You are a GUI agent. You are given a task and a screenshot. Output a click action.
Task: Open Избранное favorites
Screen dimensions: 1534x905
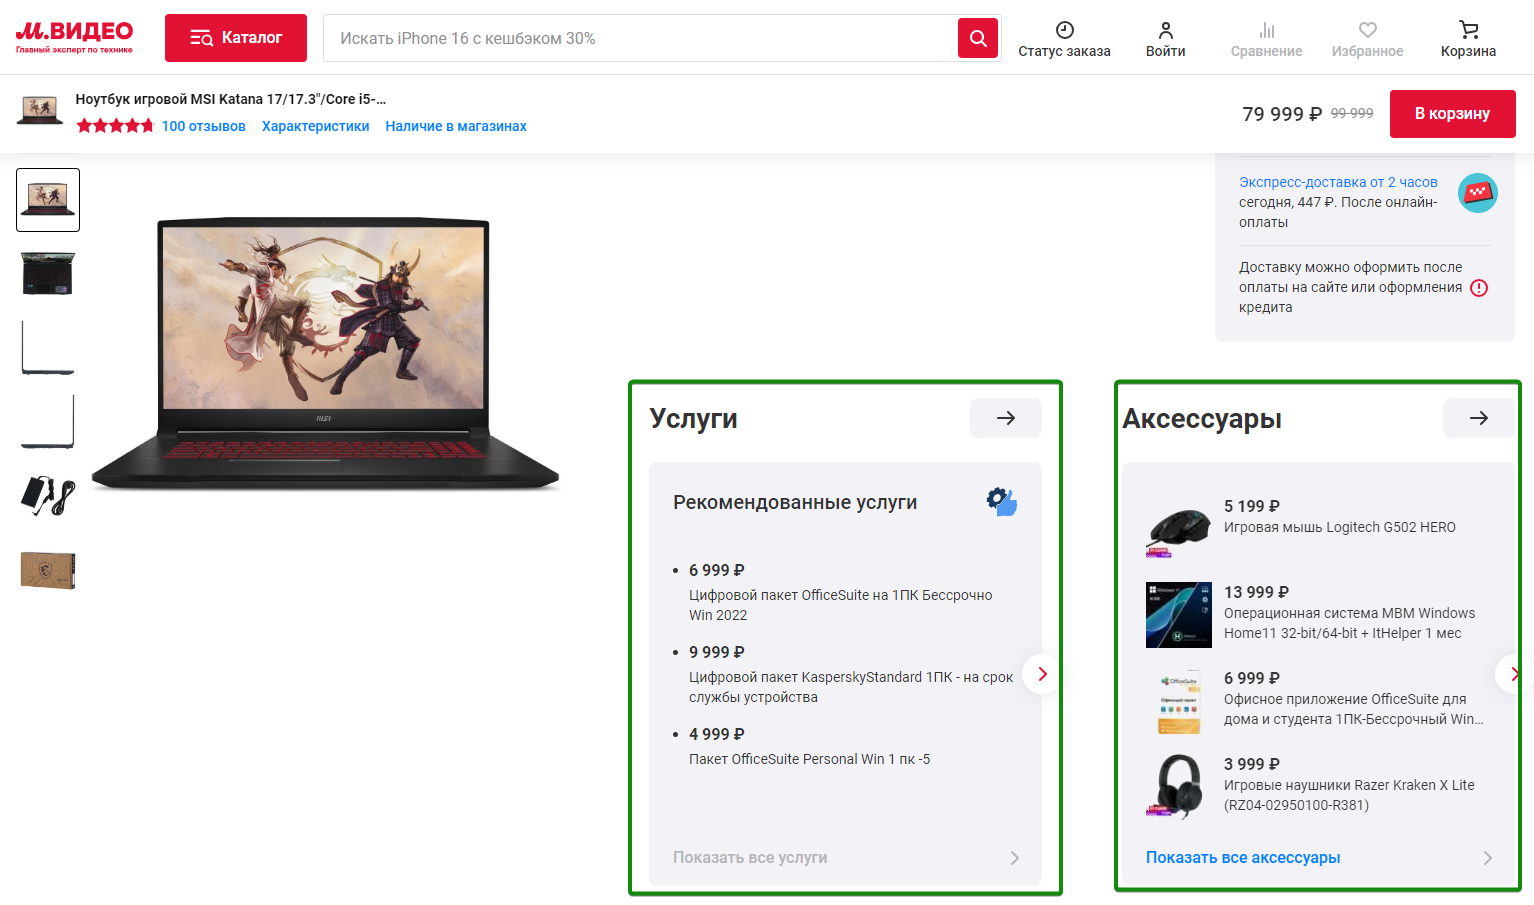(1367, 40)
